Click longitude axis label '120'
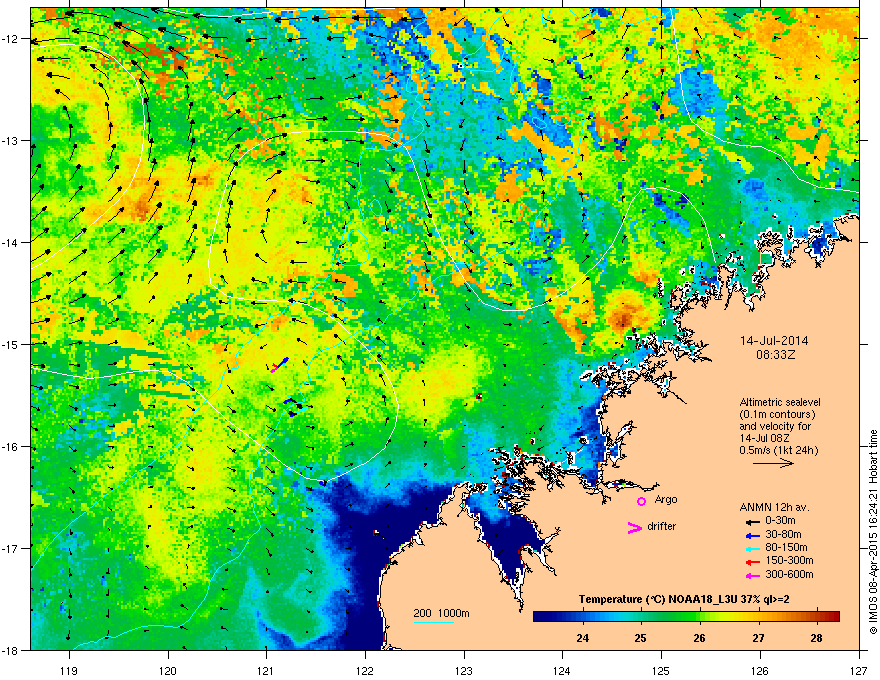The width and height of the screenshot is (880, 680). 168,671
